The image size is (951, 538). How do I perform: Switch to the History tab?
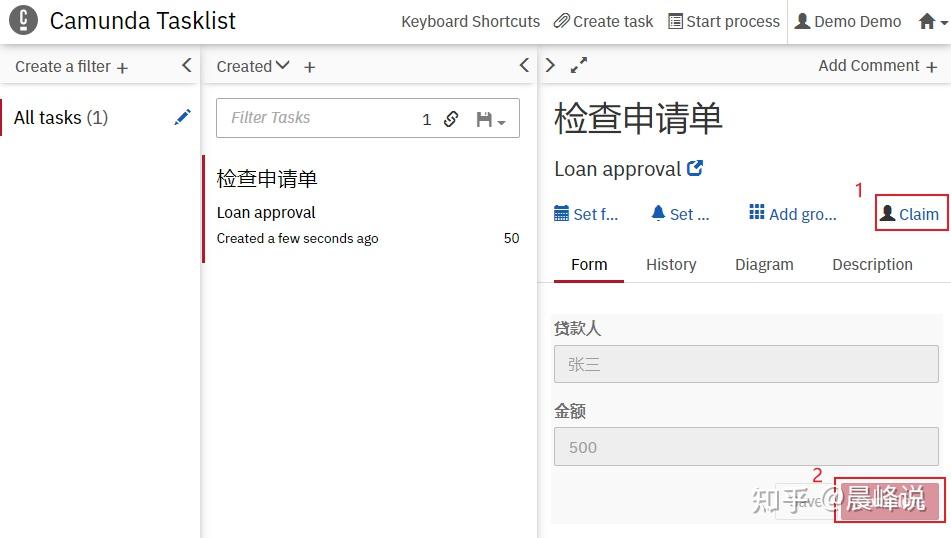(x=671, y=264)
